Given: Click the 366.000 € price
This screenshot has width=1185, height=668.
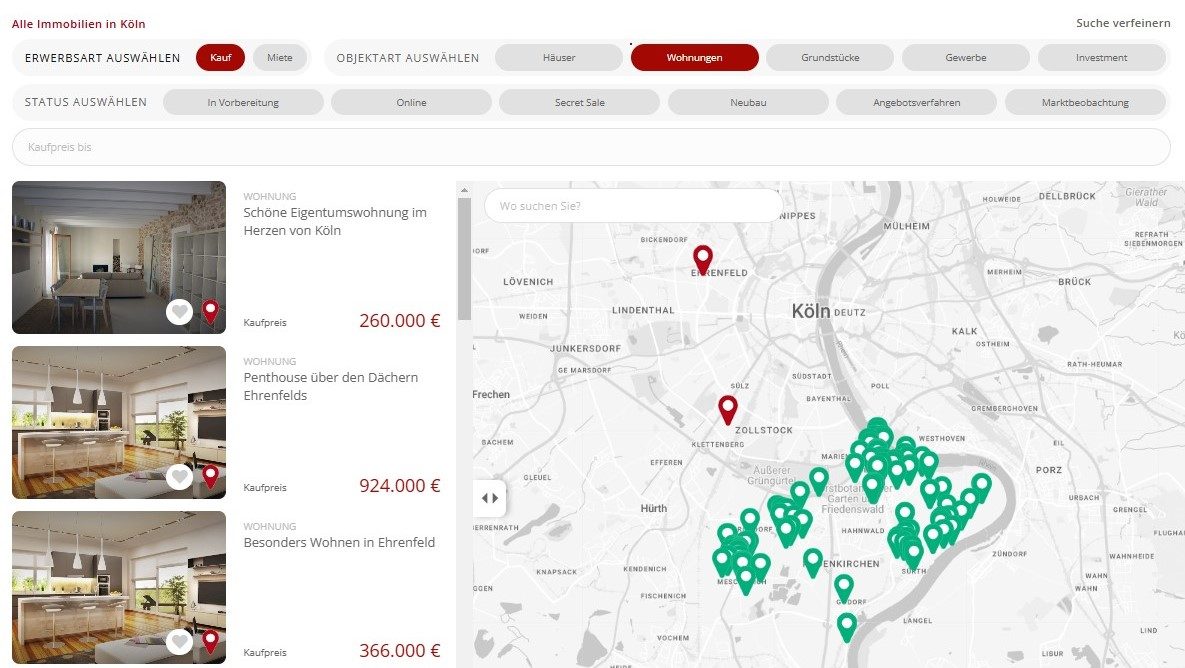Looking at the screenshot, I should pos(399,650).
